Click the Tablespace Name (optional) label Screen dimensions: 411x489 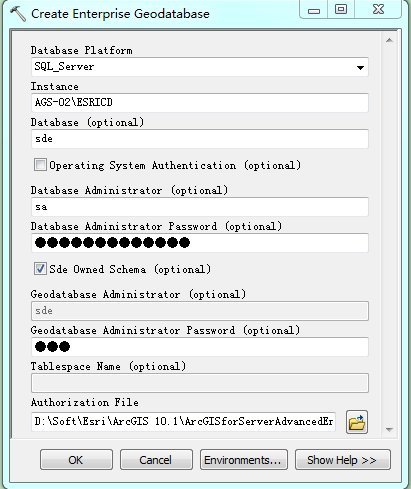108,366
